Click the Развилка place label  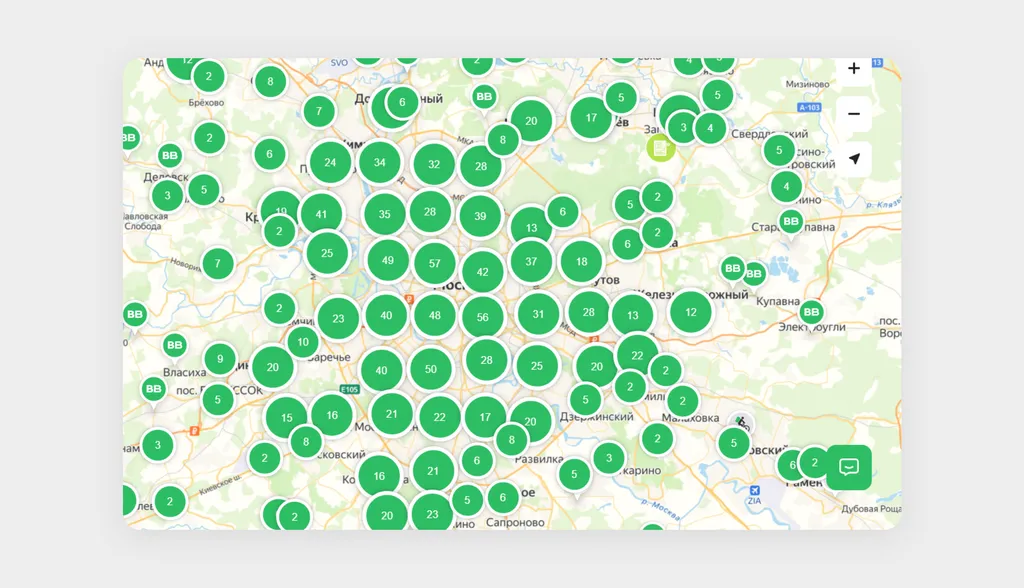[539, 459]
